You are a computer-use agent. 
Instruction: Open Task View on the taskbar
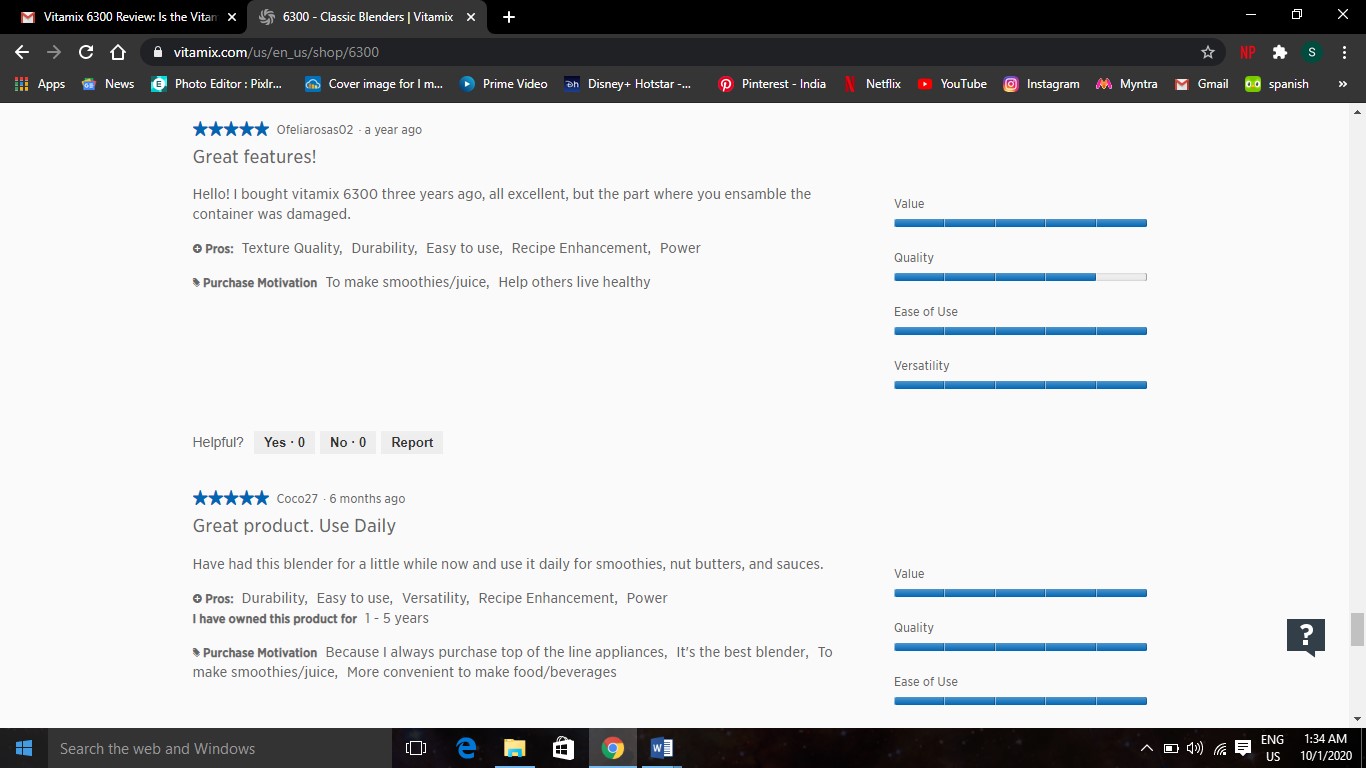pyautogui.click(x=416, y=748)
